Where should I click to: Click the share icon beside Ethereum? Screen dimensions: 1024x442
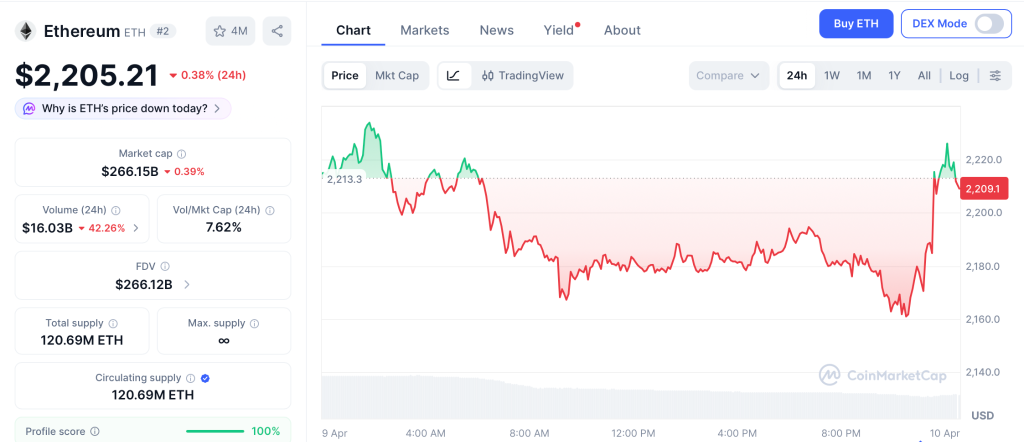[277, 31]
